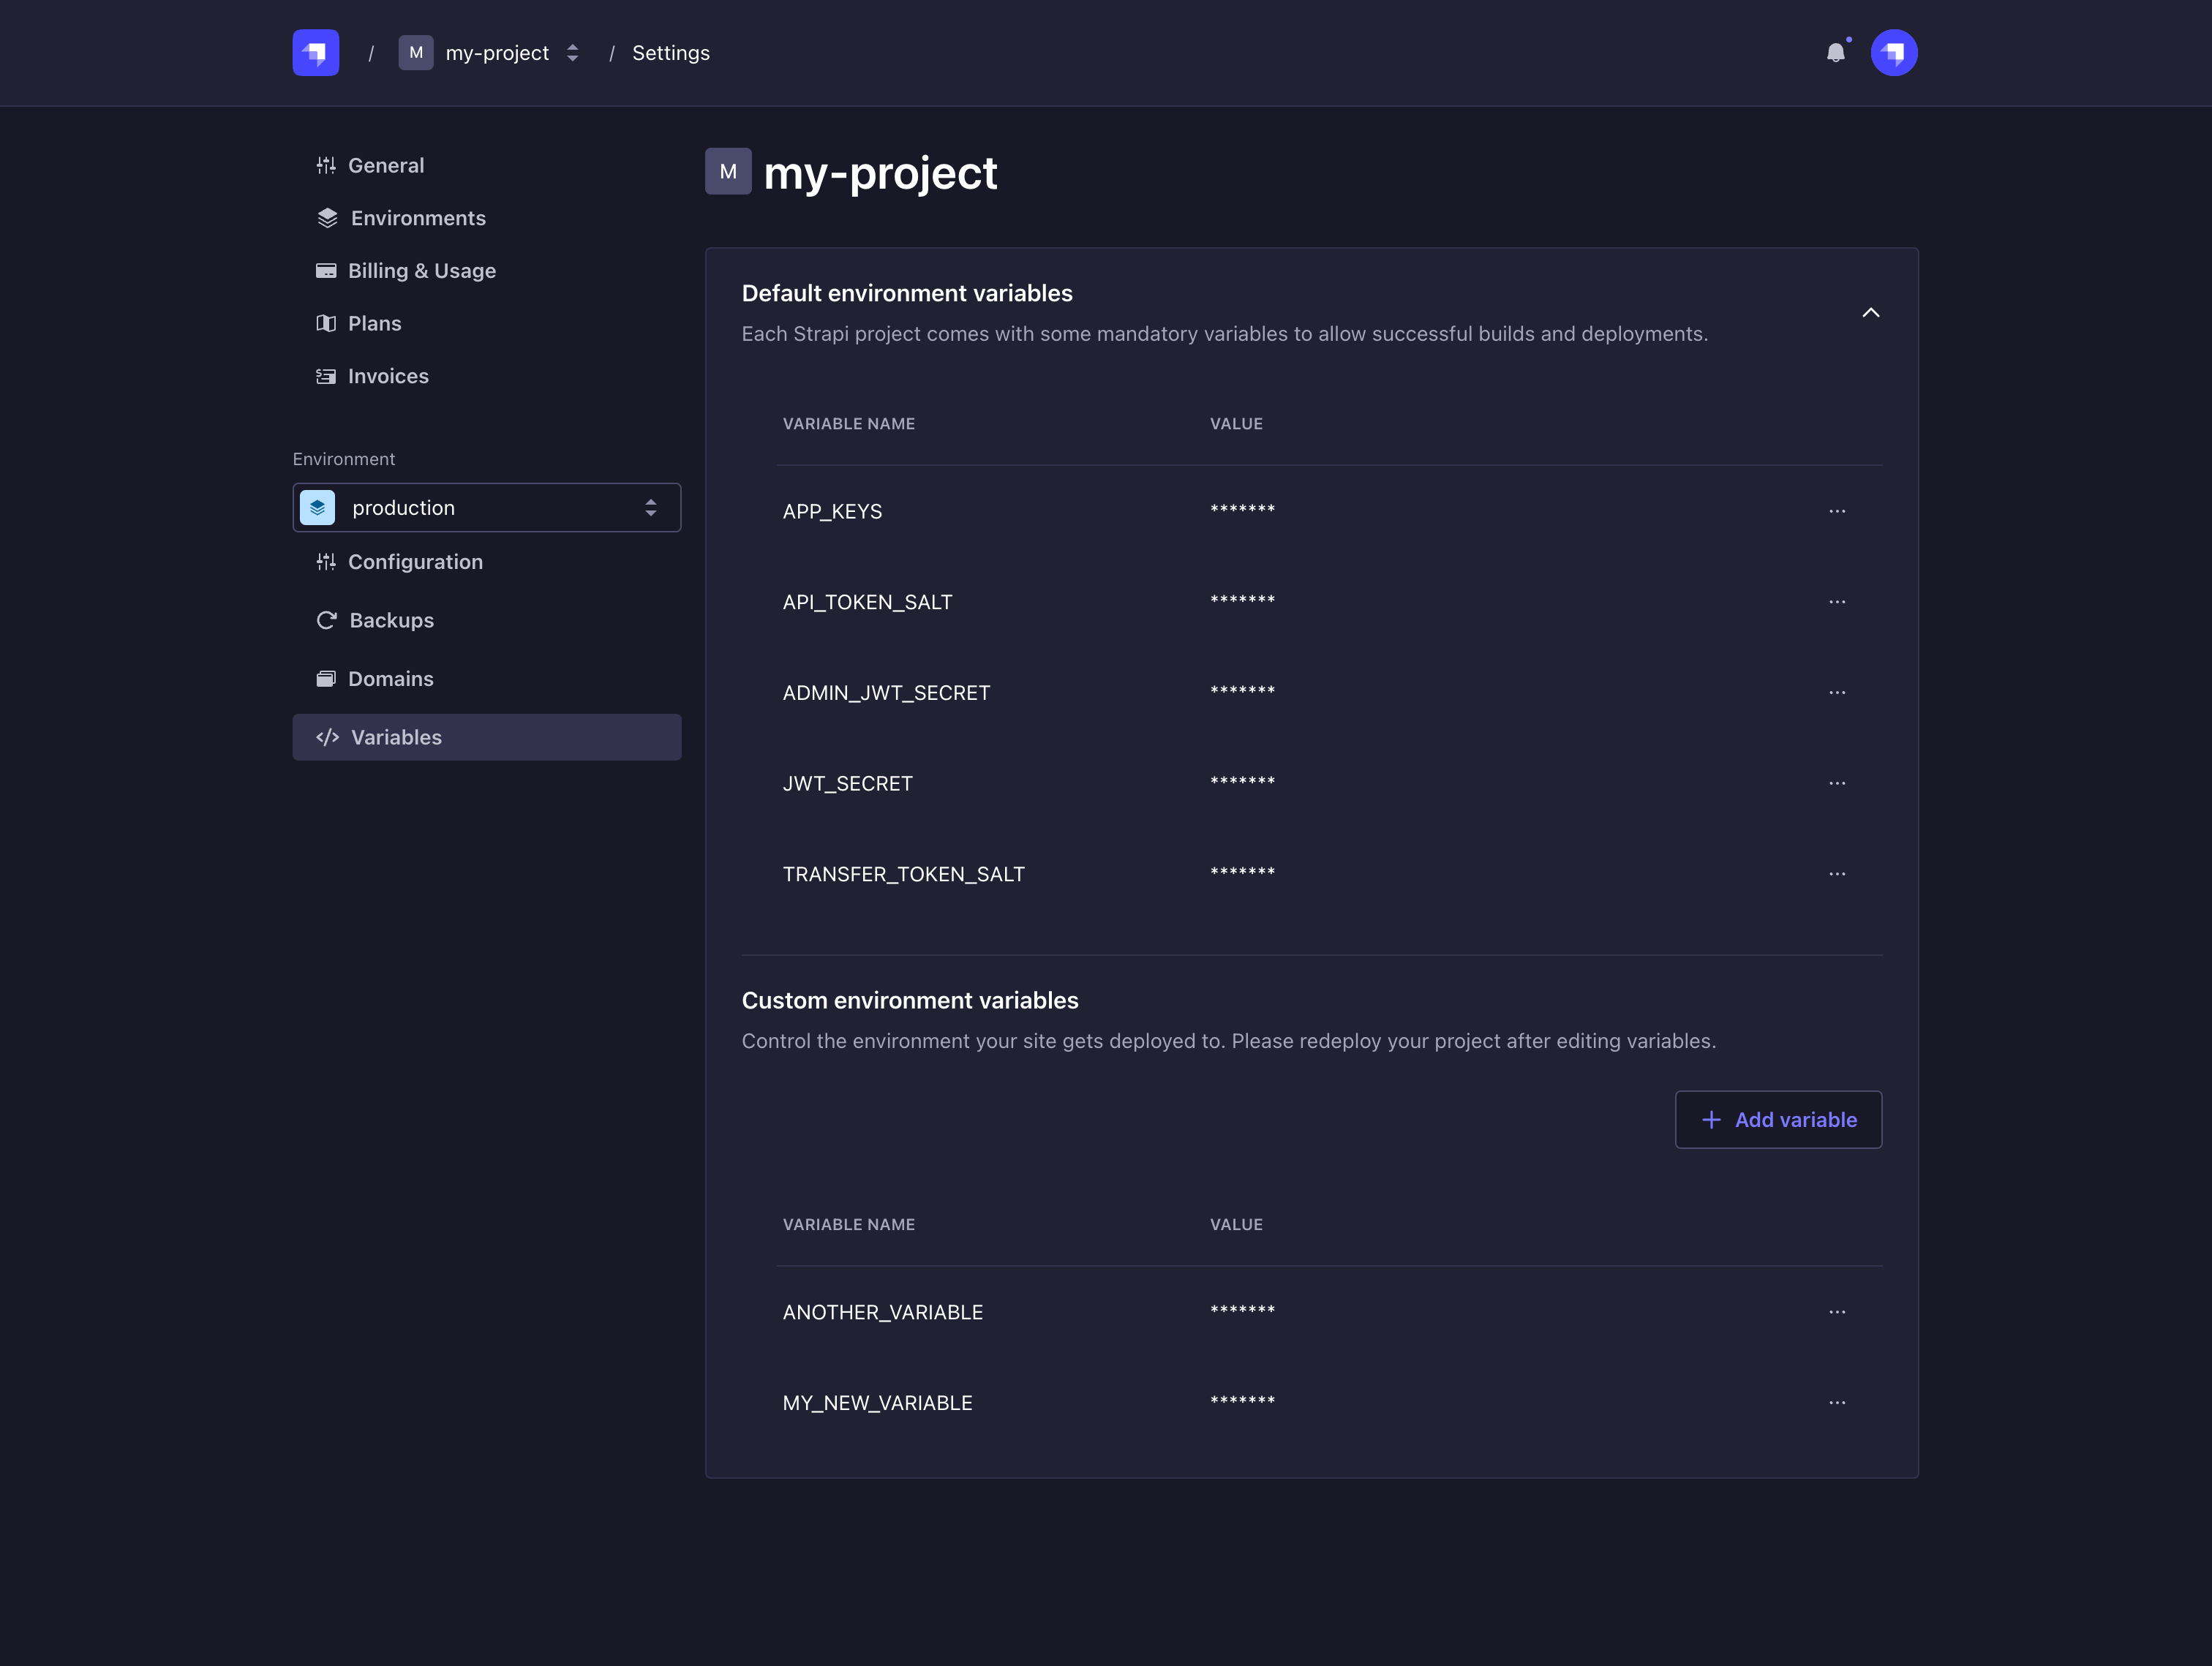The image size is (2212, 1666).
Task: Open the user avatar menu
Action: click(x=1893, y=53)
